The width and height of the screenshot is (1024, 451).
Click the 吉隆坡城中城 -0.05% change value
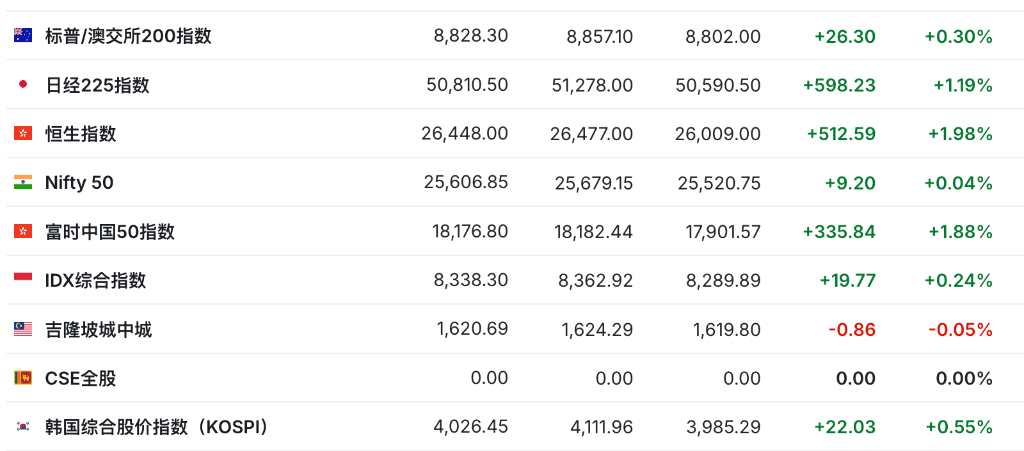tap(960, 329)
